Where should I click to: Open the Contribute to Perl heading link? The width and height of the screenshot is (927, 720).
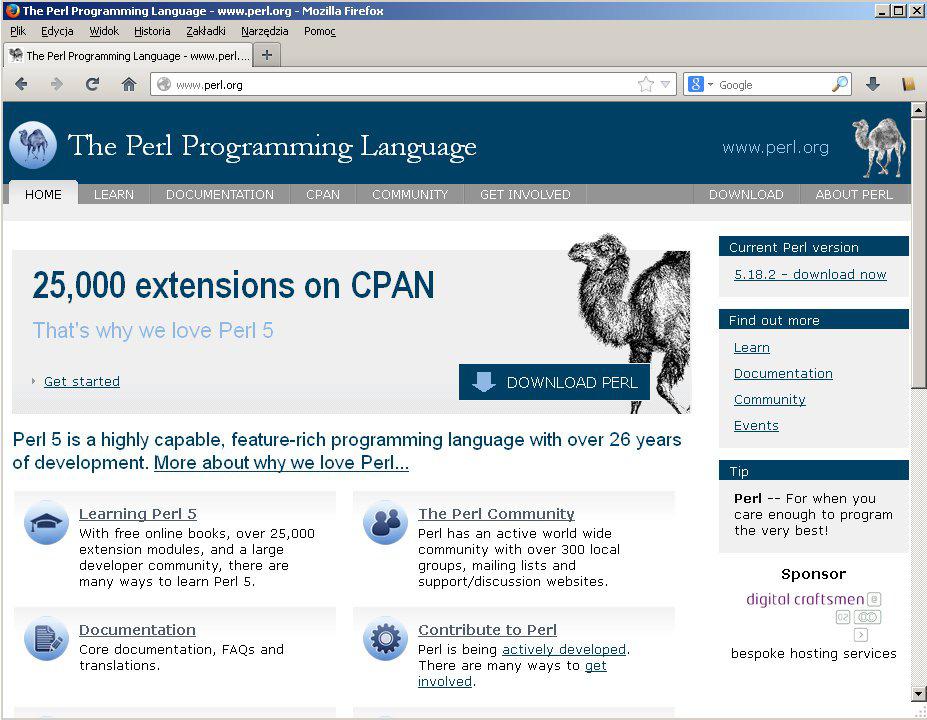click(487, 630)
